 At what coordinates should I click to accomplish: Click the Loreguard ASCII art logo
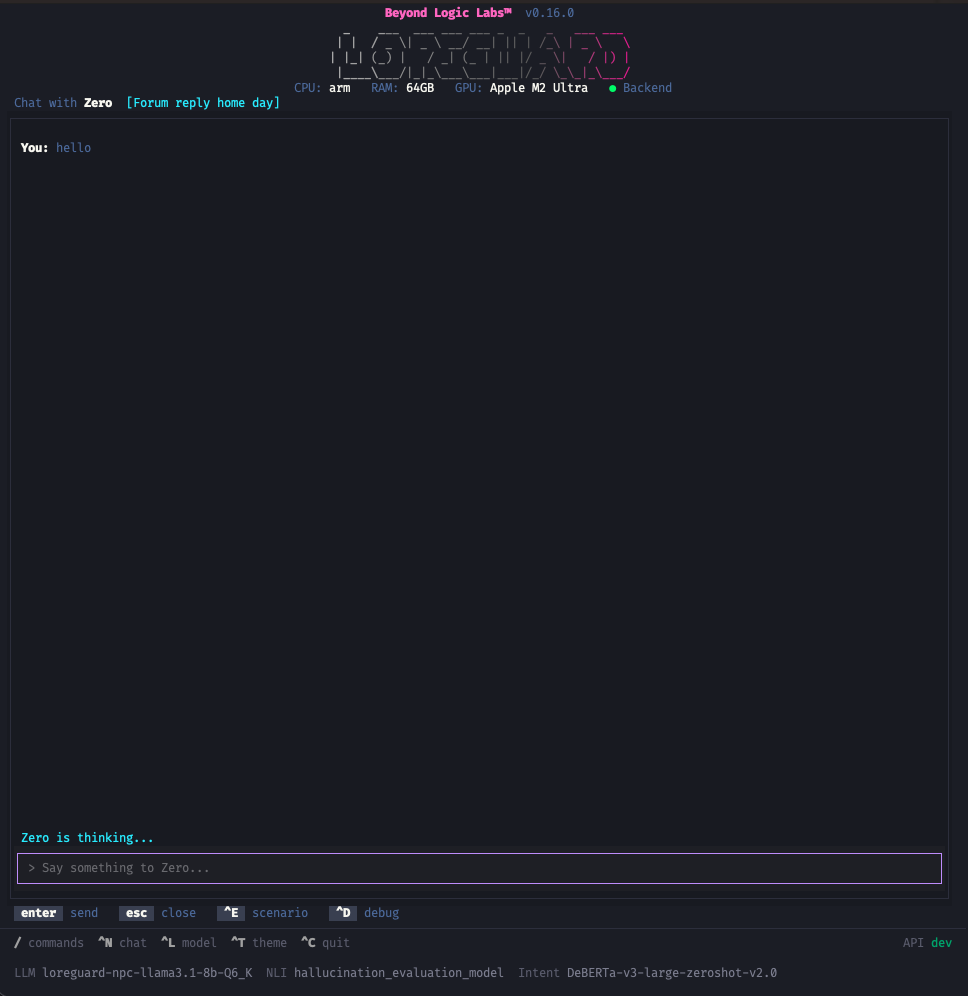click(x=481, y=54)
